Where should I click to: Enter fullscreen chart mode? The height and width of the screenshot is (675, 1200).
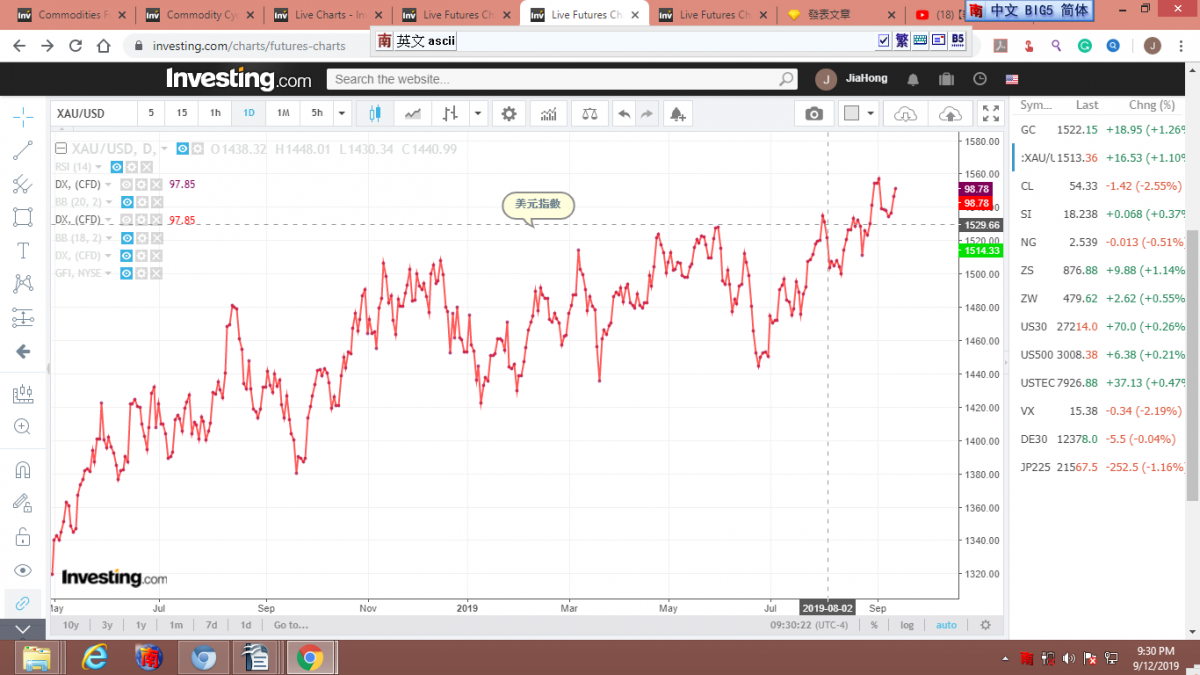coord(990,114)
